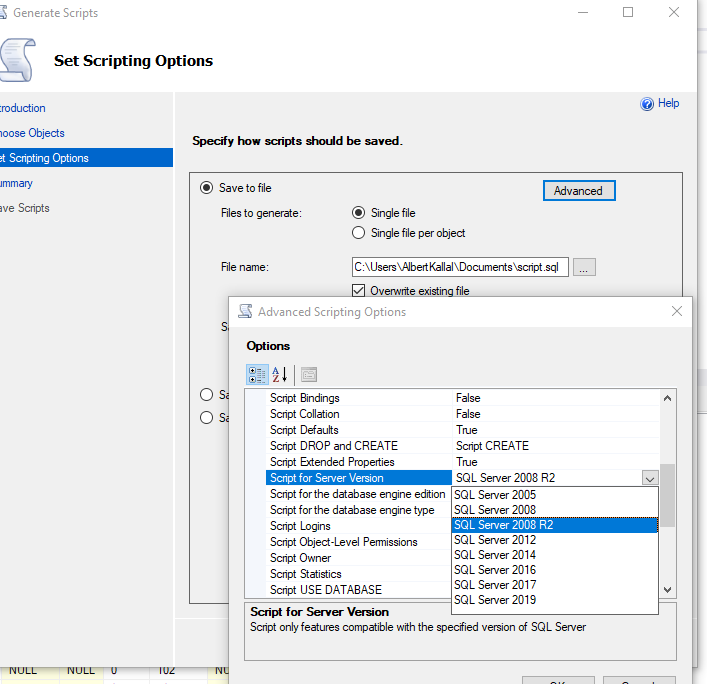
Task: Go to the Save Scripts wizard step
Action: point(24,208)
